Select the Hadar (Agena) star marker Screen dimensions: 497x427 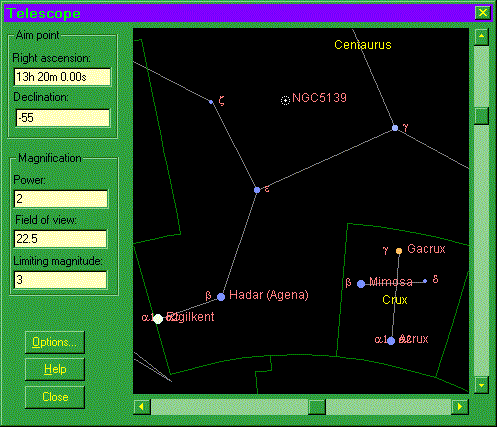(x=221, y=297)
